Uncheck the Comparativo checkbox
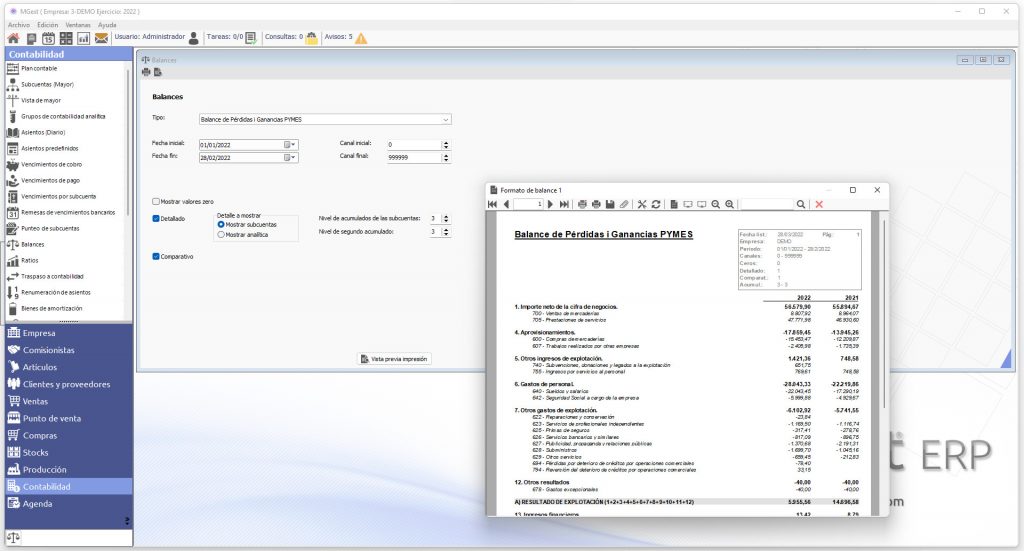This screenshot has width=1024, height=551. 156,257
